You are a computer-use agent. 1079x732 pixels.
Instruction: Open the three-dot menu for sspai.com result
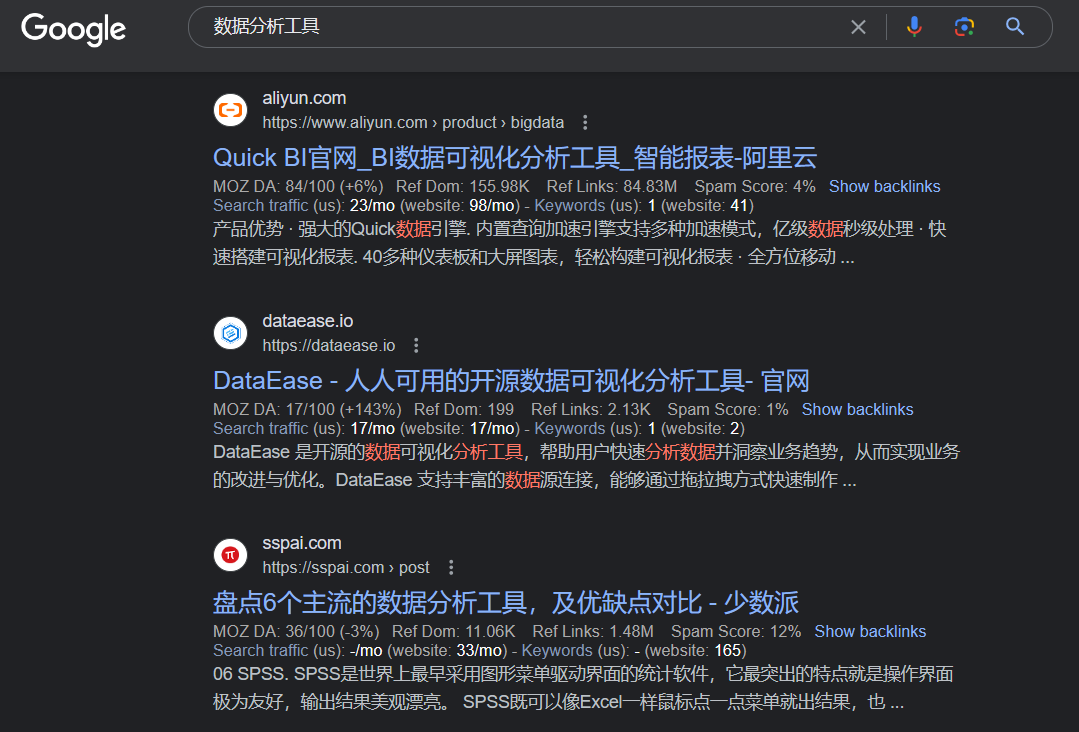[451, 568]
